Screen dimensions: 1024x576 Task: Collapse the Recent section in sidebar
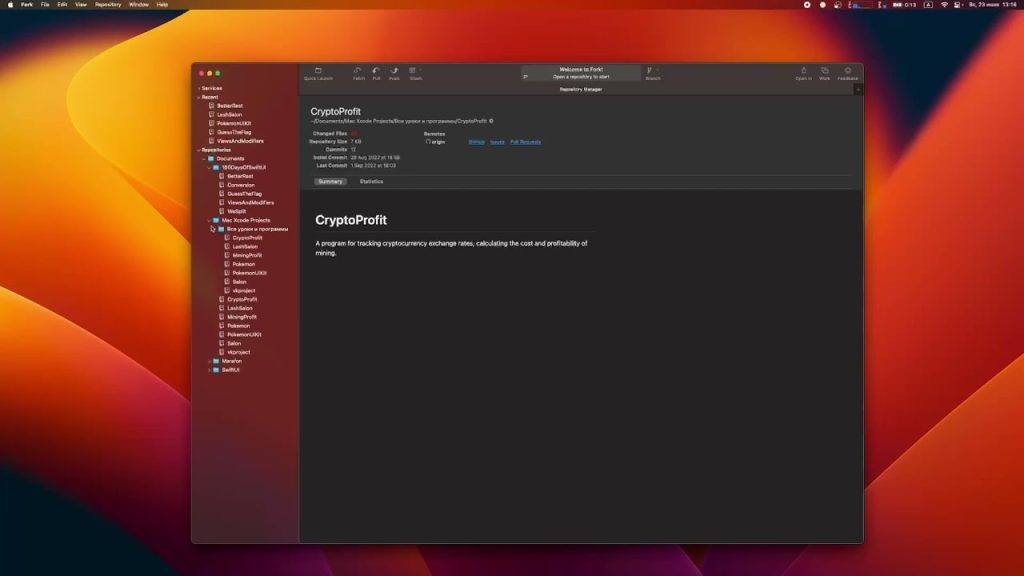(x=198, y=97)
